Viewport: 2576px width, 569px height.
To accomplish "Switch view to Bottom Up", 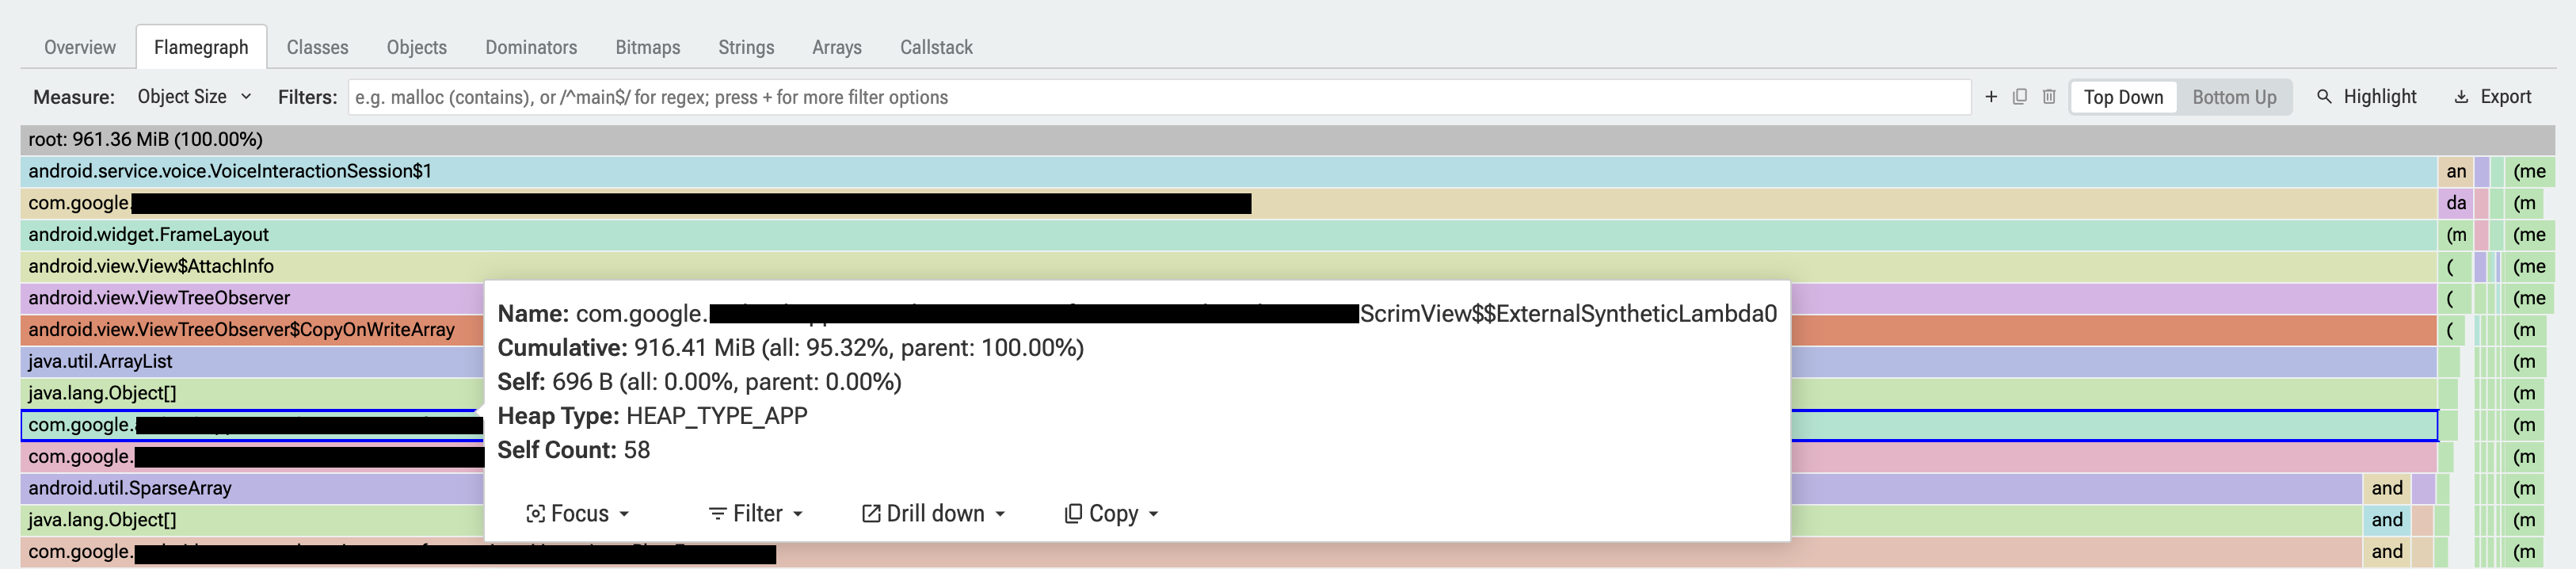I will click(x=2234, y=97).
